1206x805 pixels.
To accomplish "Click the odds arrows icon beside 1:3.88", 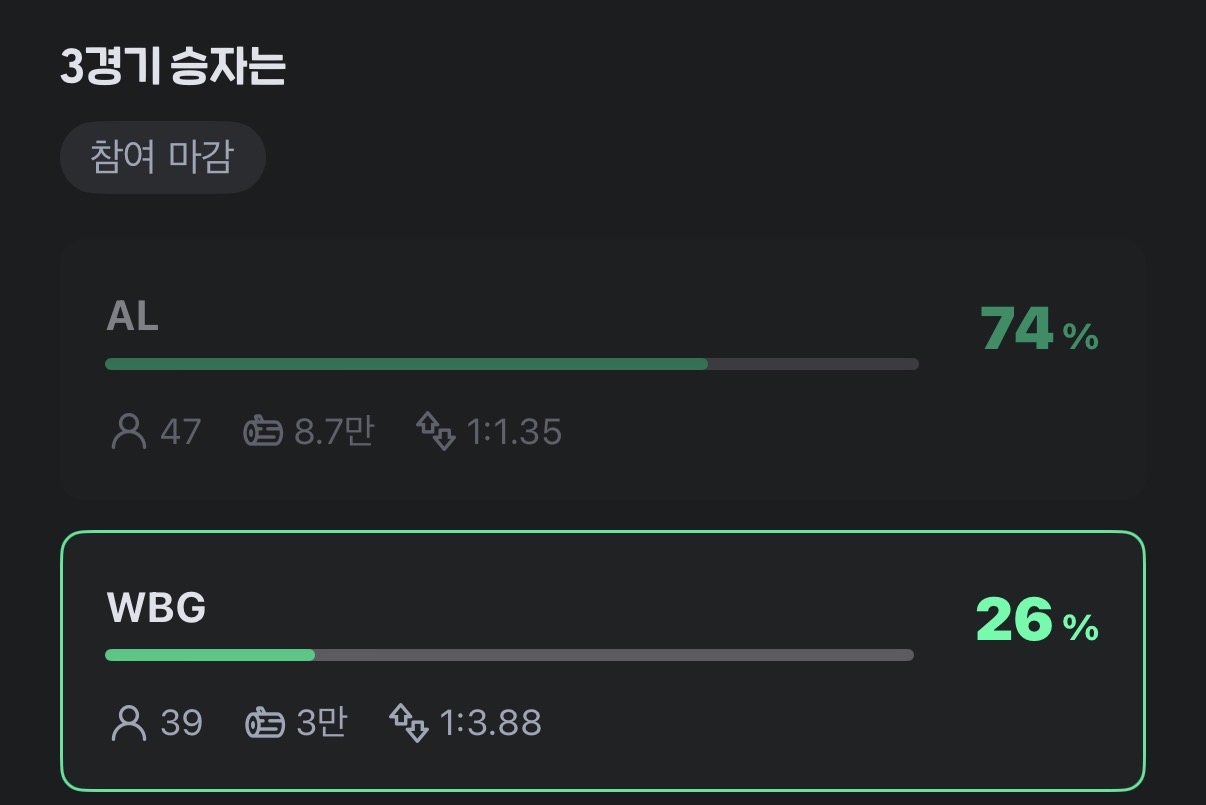I will point(409,722).
